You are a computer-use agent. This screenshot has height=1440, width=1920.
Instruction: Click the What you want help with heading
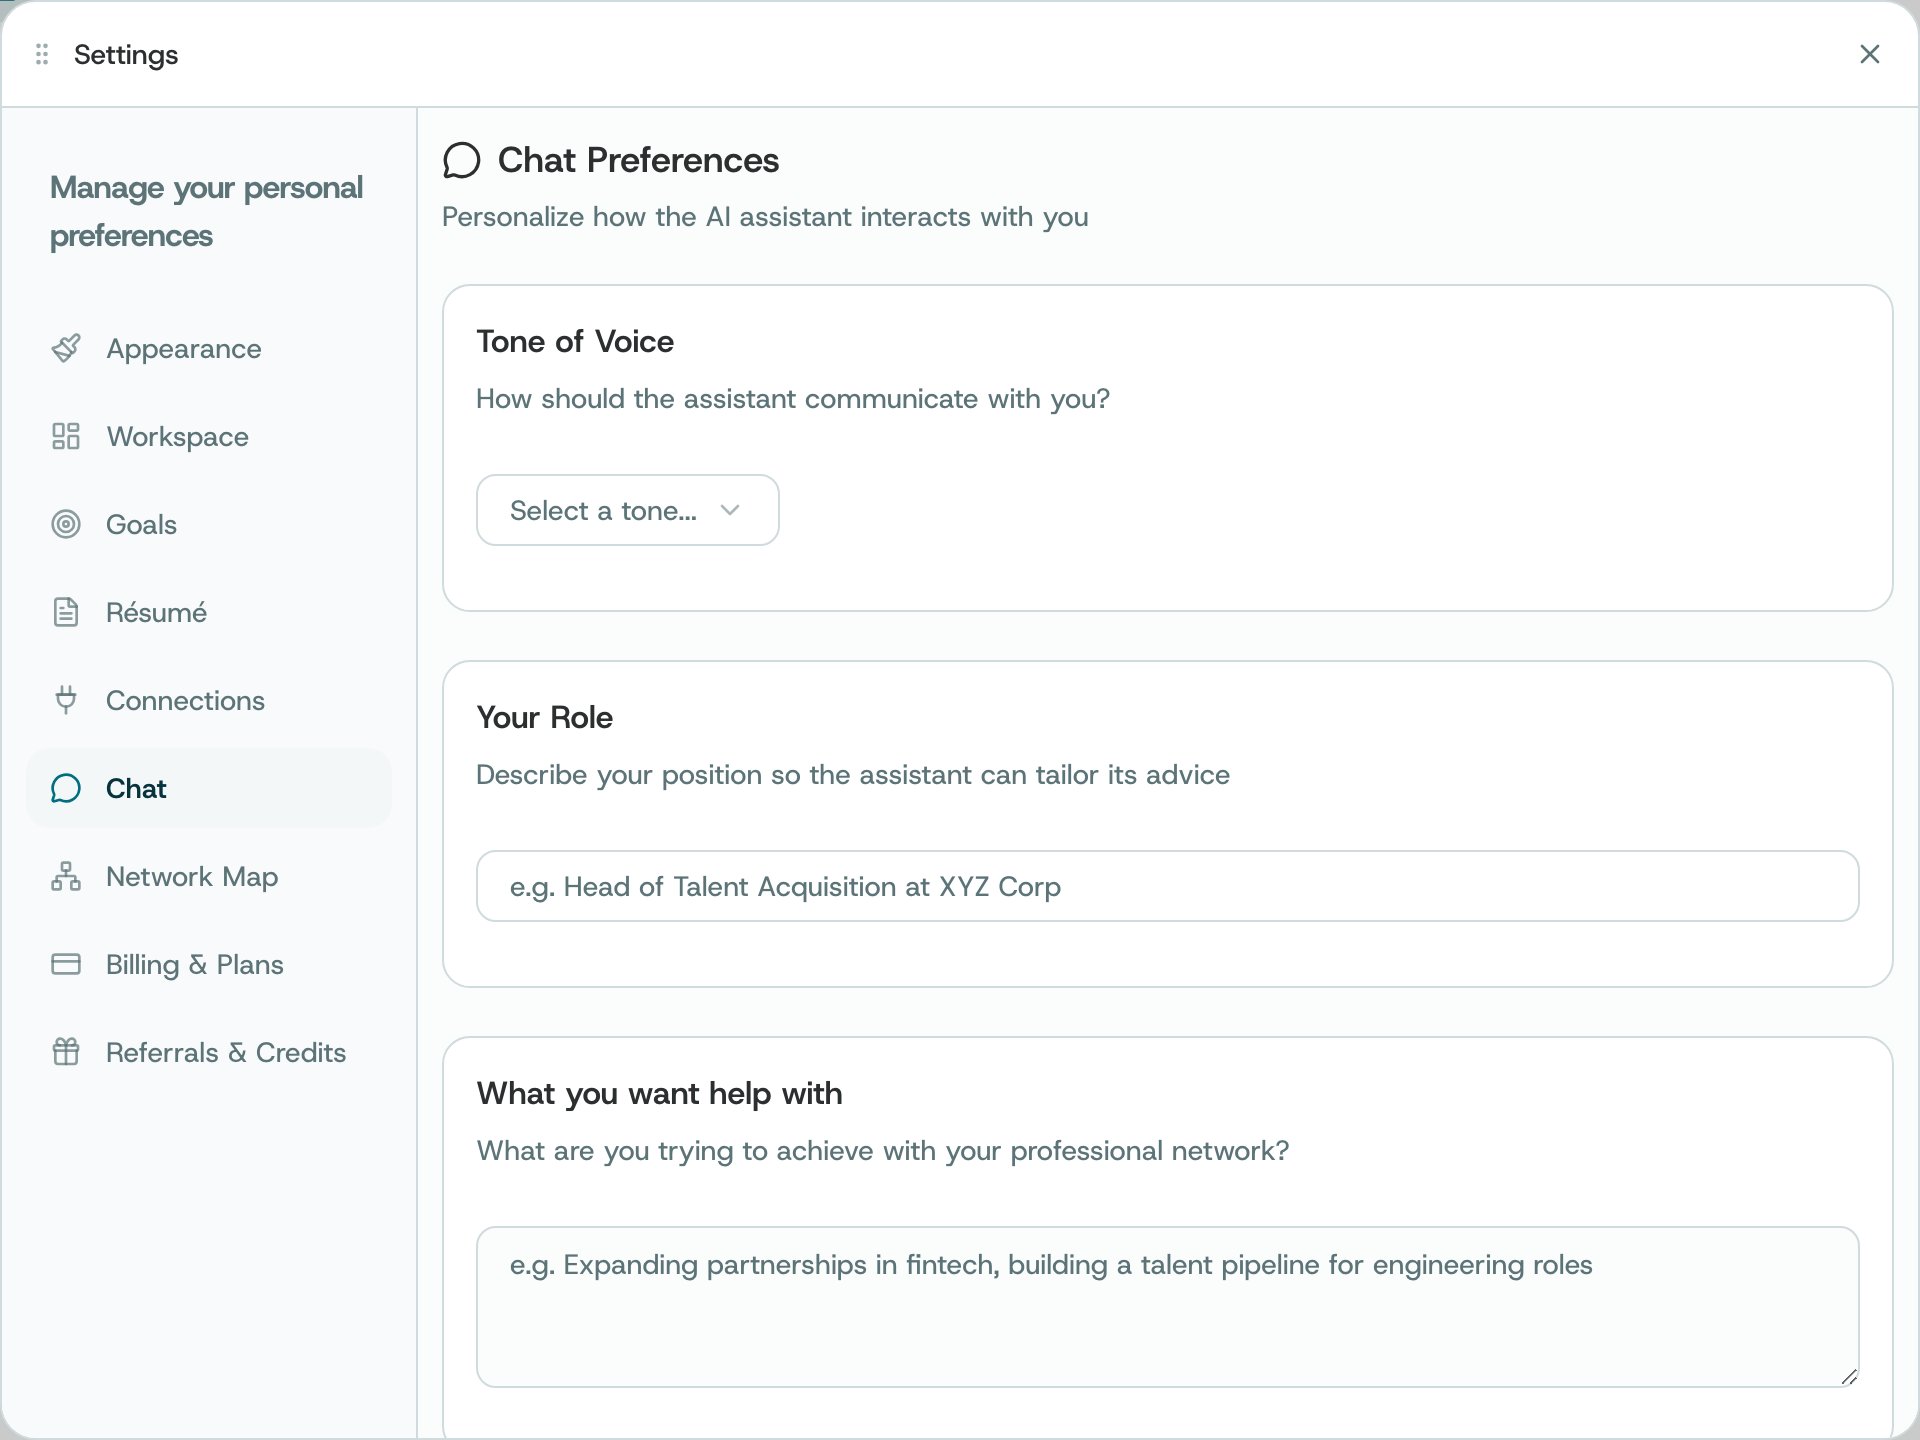659,1094
